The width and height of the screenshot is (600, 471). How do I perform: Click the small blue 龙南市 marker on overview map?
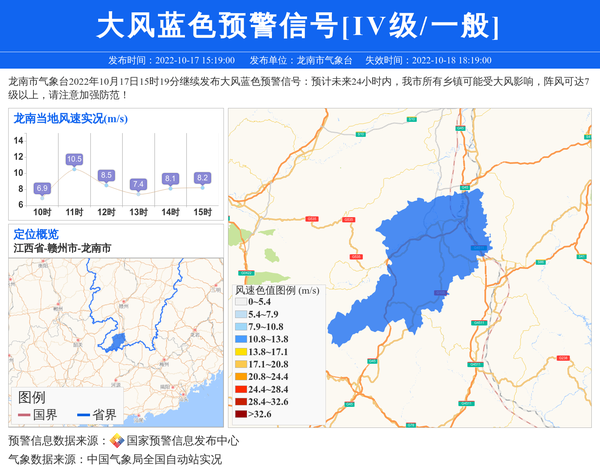coord(117,342)
